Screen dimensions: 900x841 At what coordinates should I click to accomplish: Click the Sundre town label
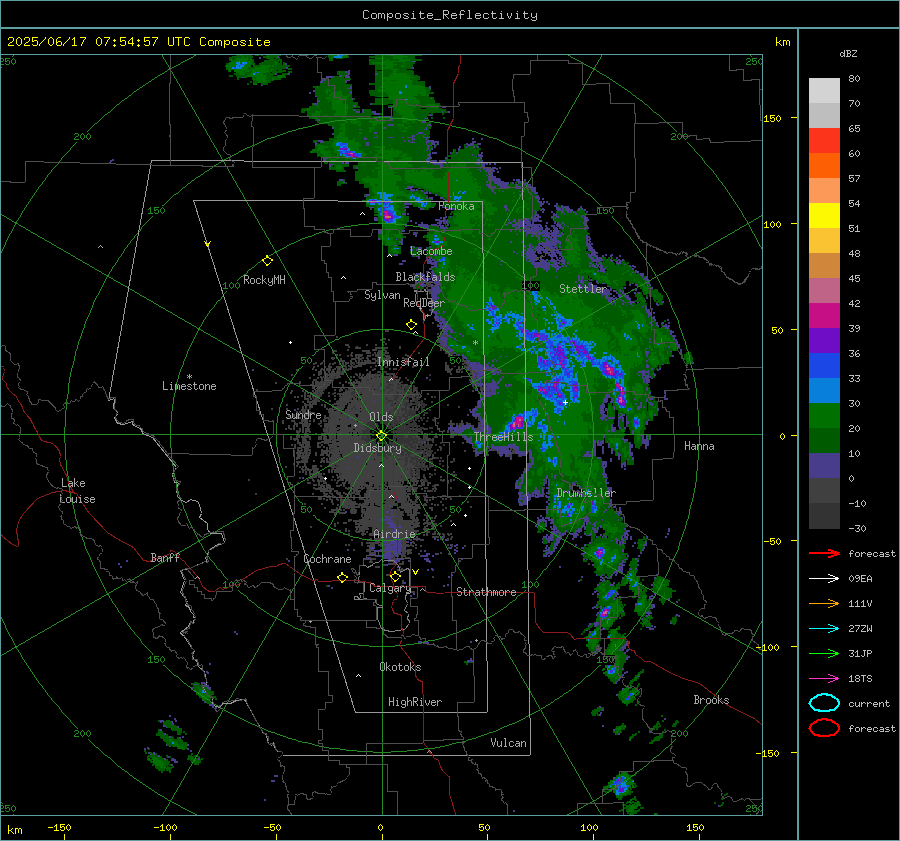point(303,414)
